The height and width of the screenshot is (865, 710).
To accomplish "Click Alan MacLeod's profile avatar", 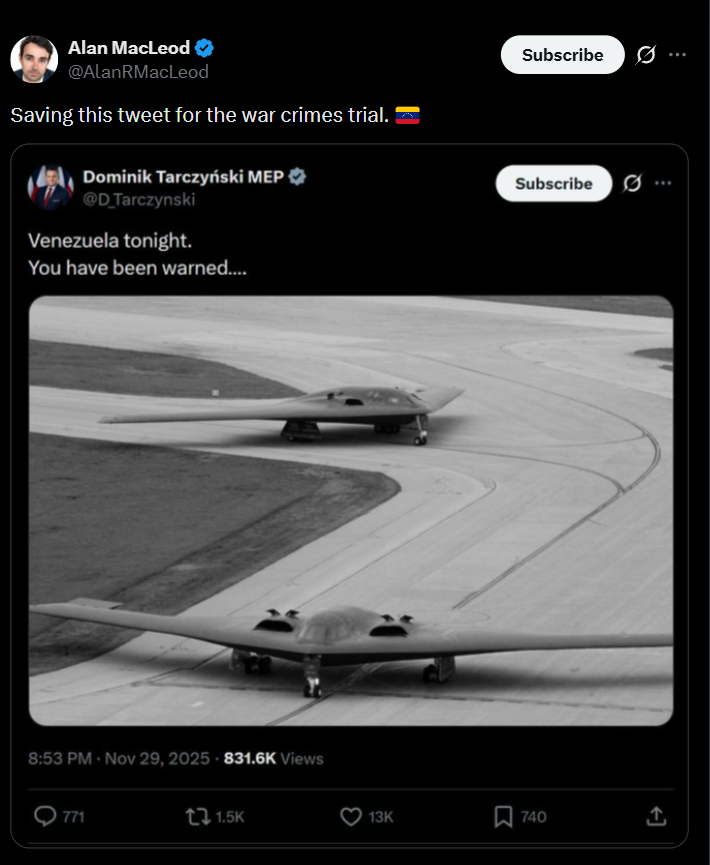I will click(x=34, y=59).
